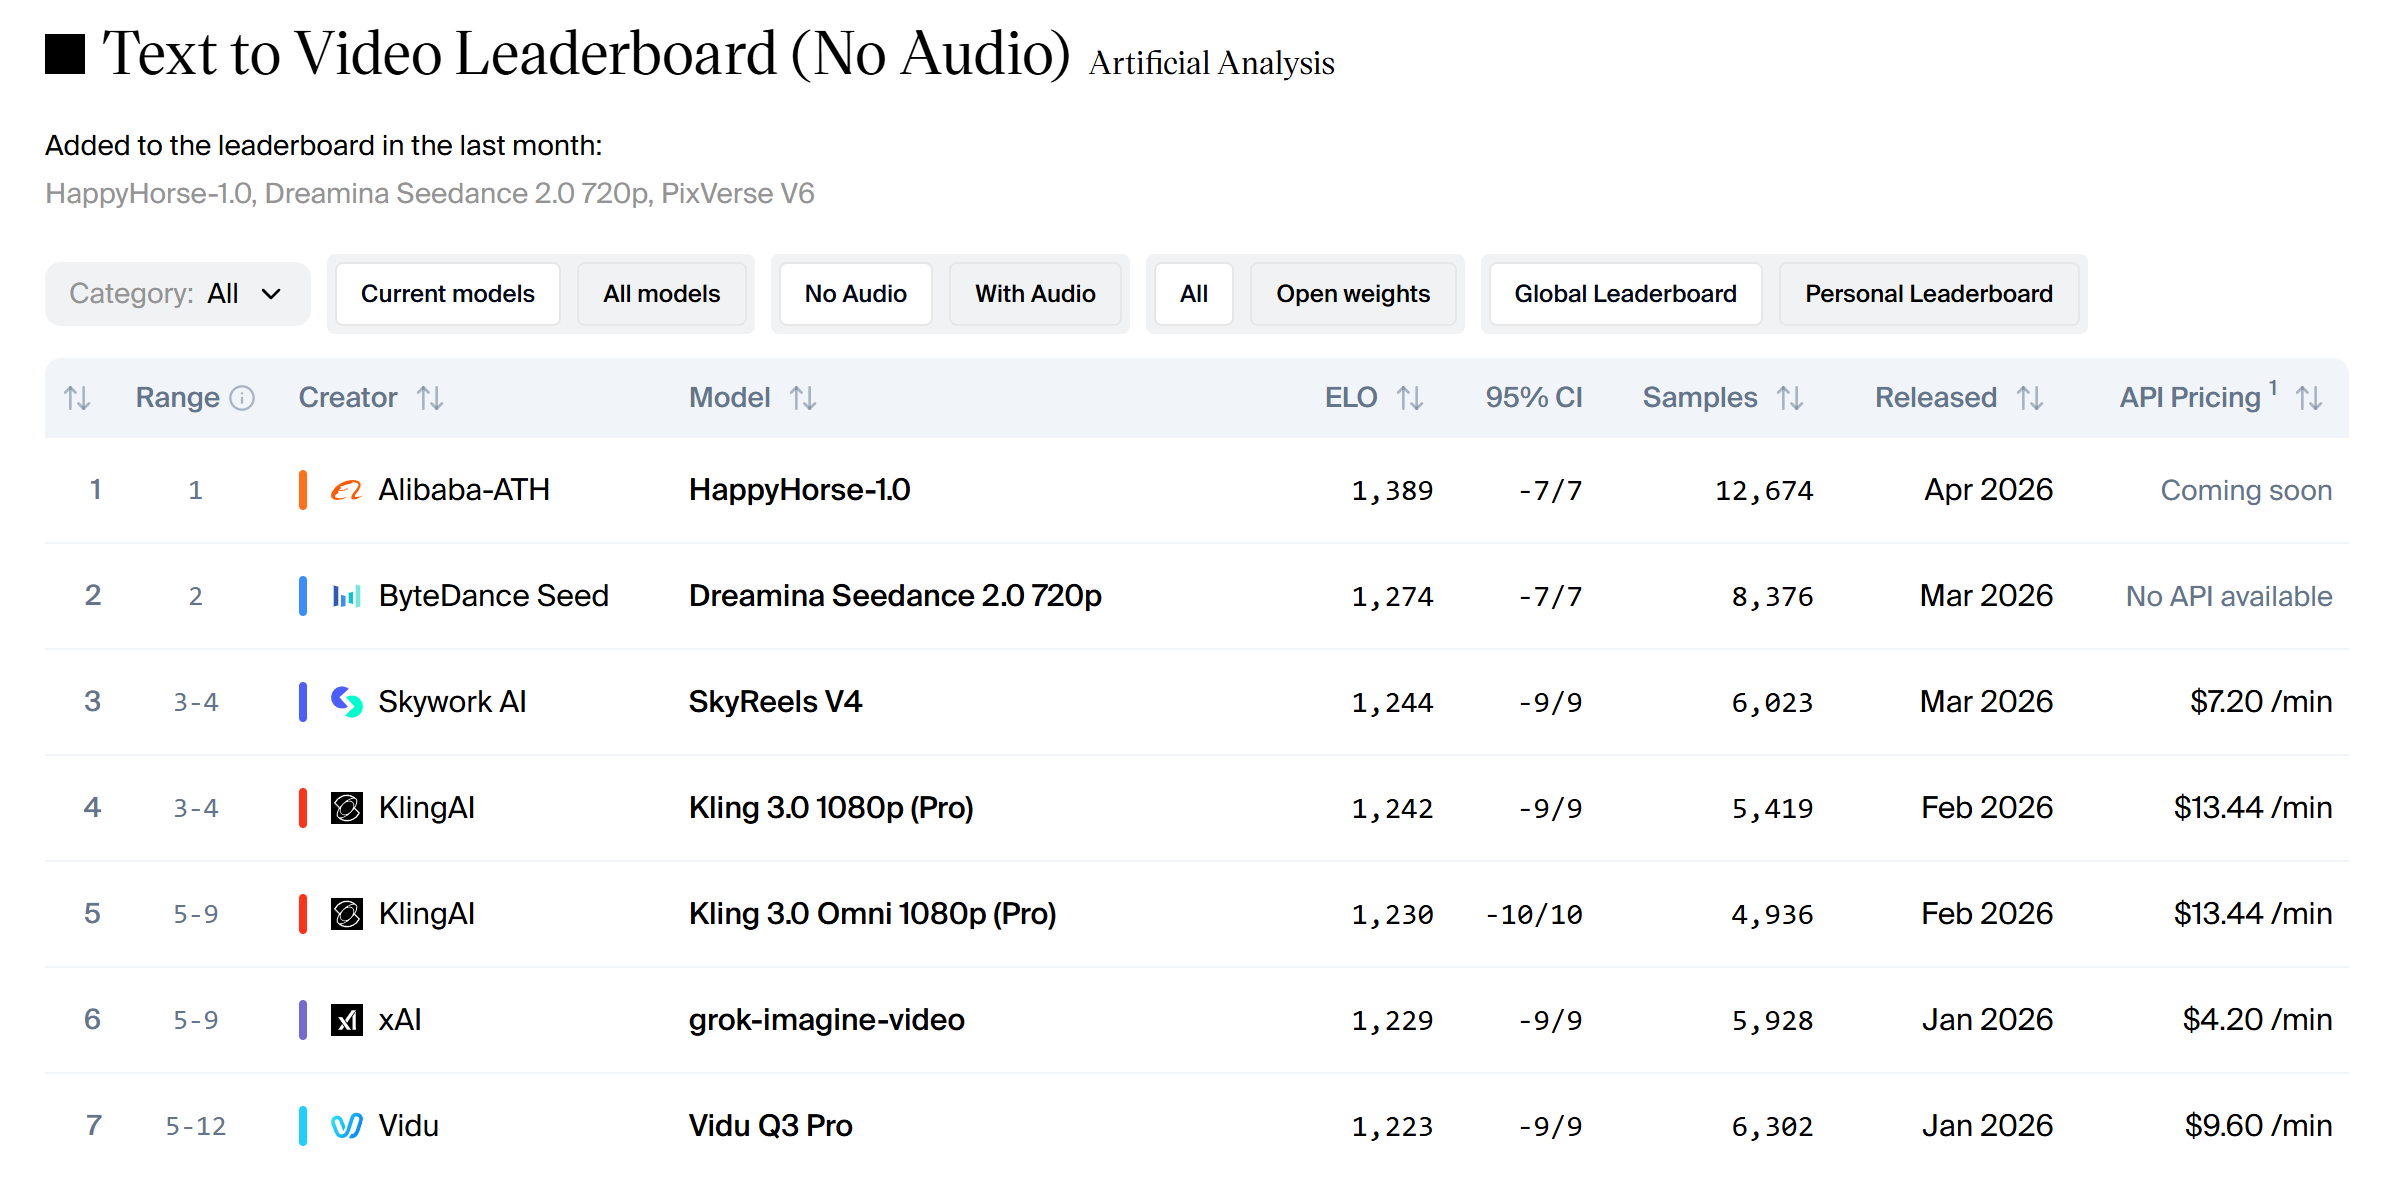Enable the Open weights filter
The image size is (2400, 1178).
coord(1352,294)
